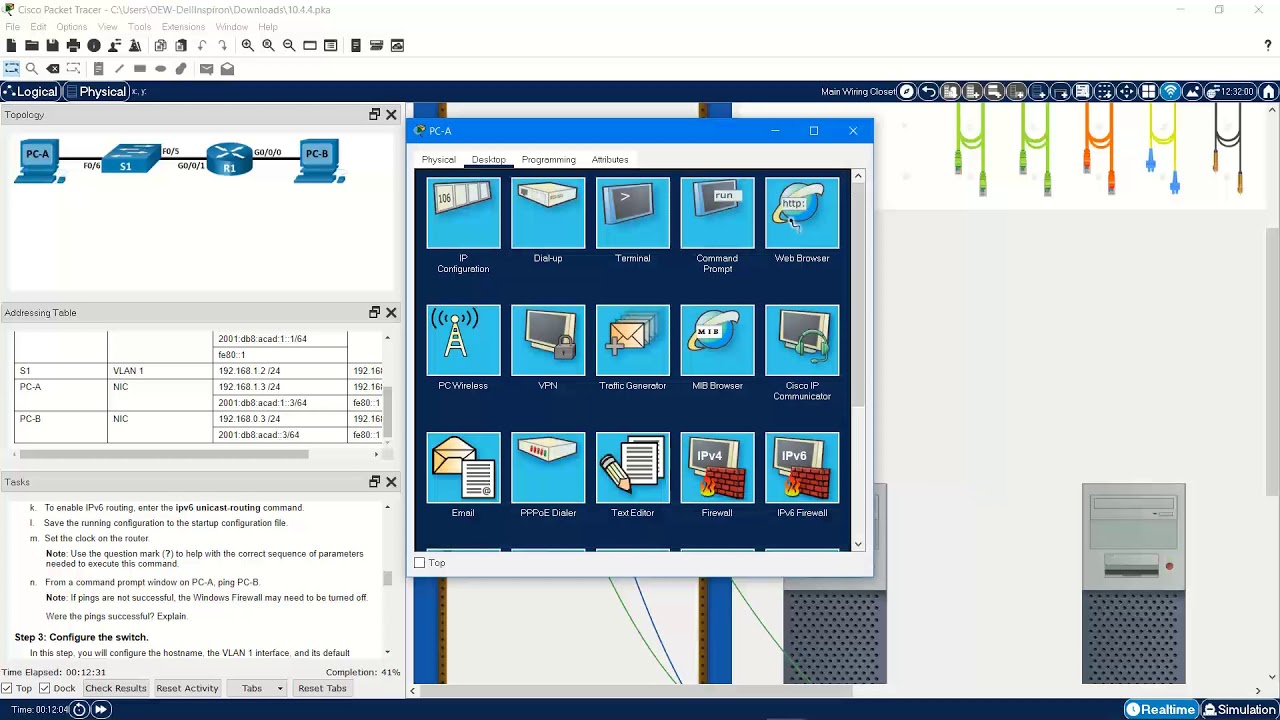Click the Reset Tabs button
Viewport: 1280px width, 720px height.
coord(322,688)
